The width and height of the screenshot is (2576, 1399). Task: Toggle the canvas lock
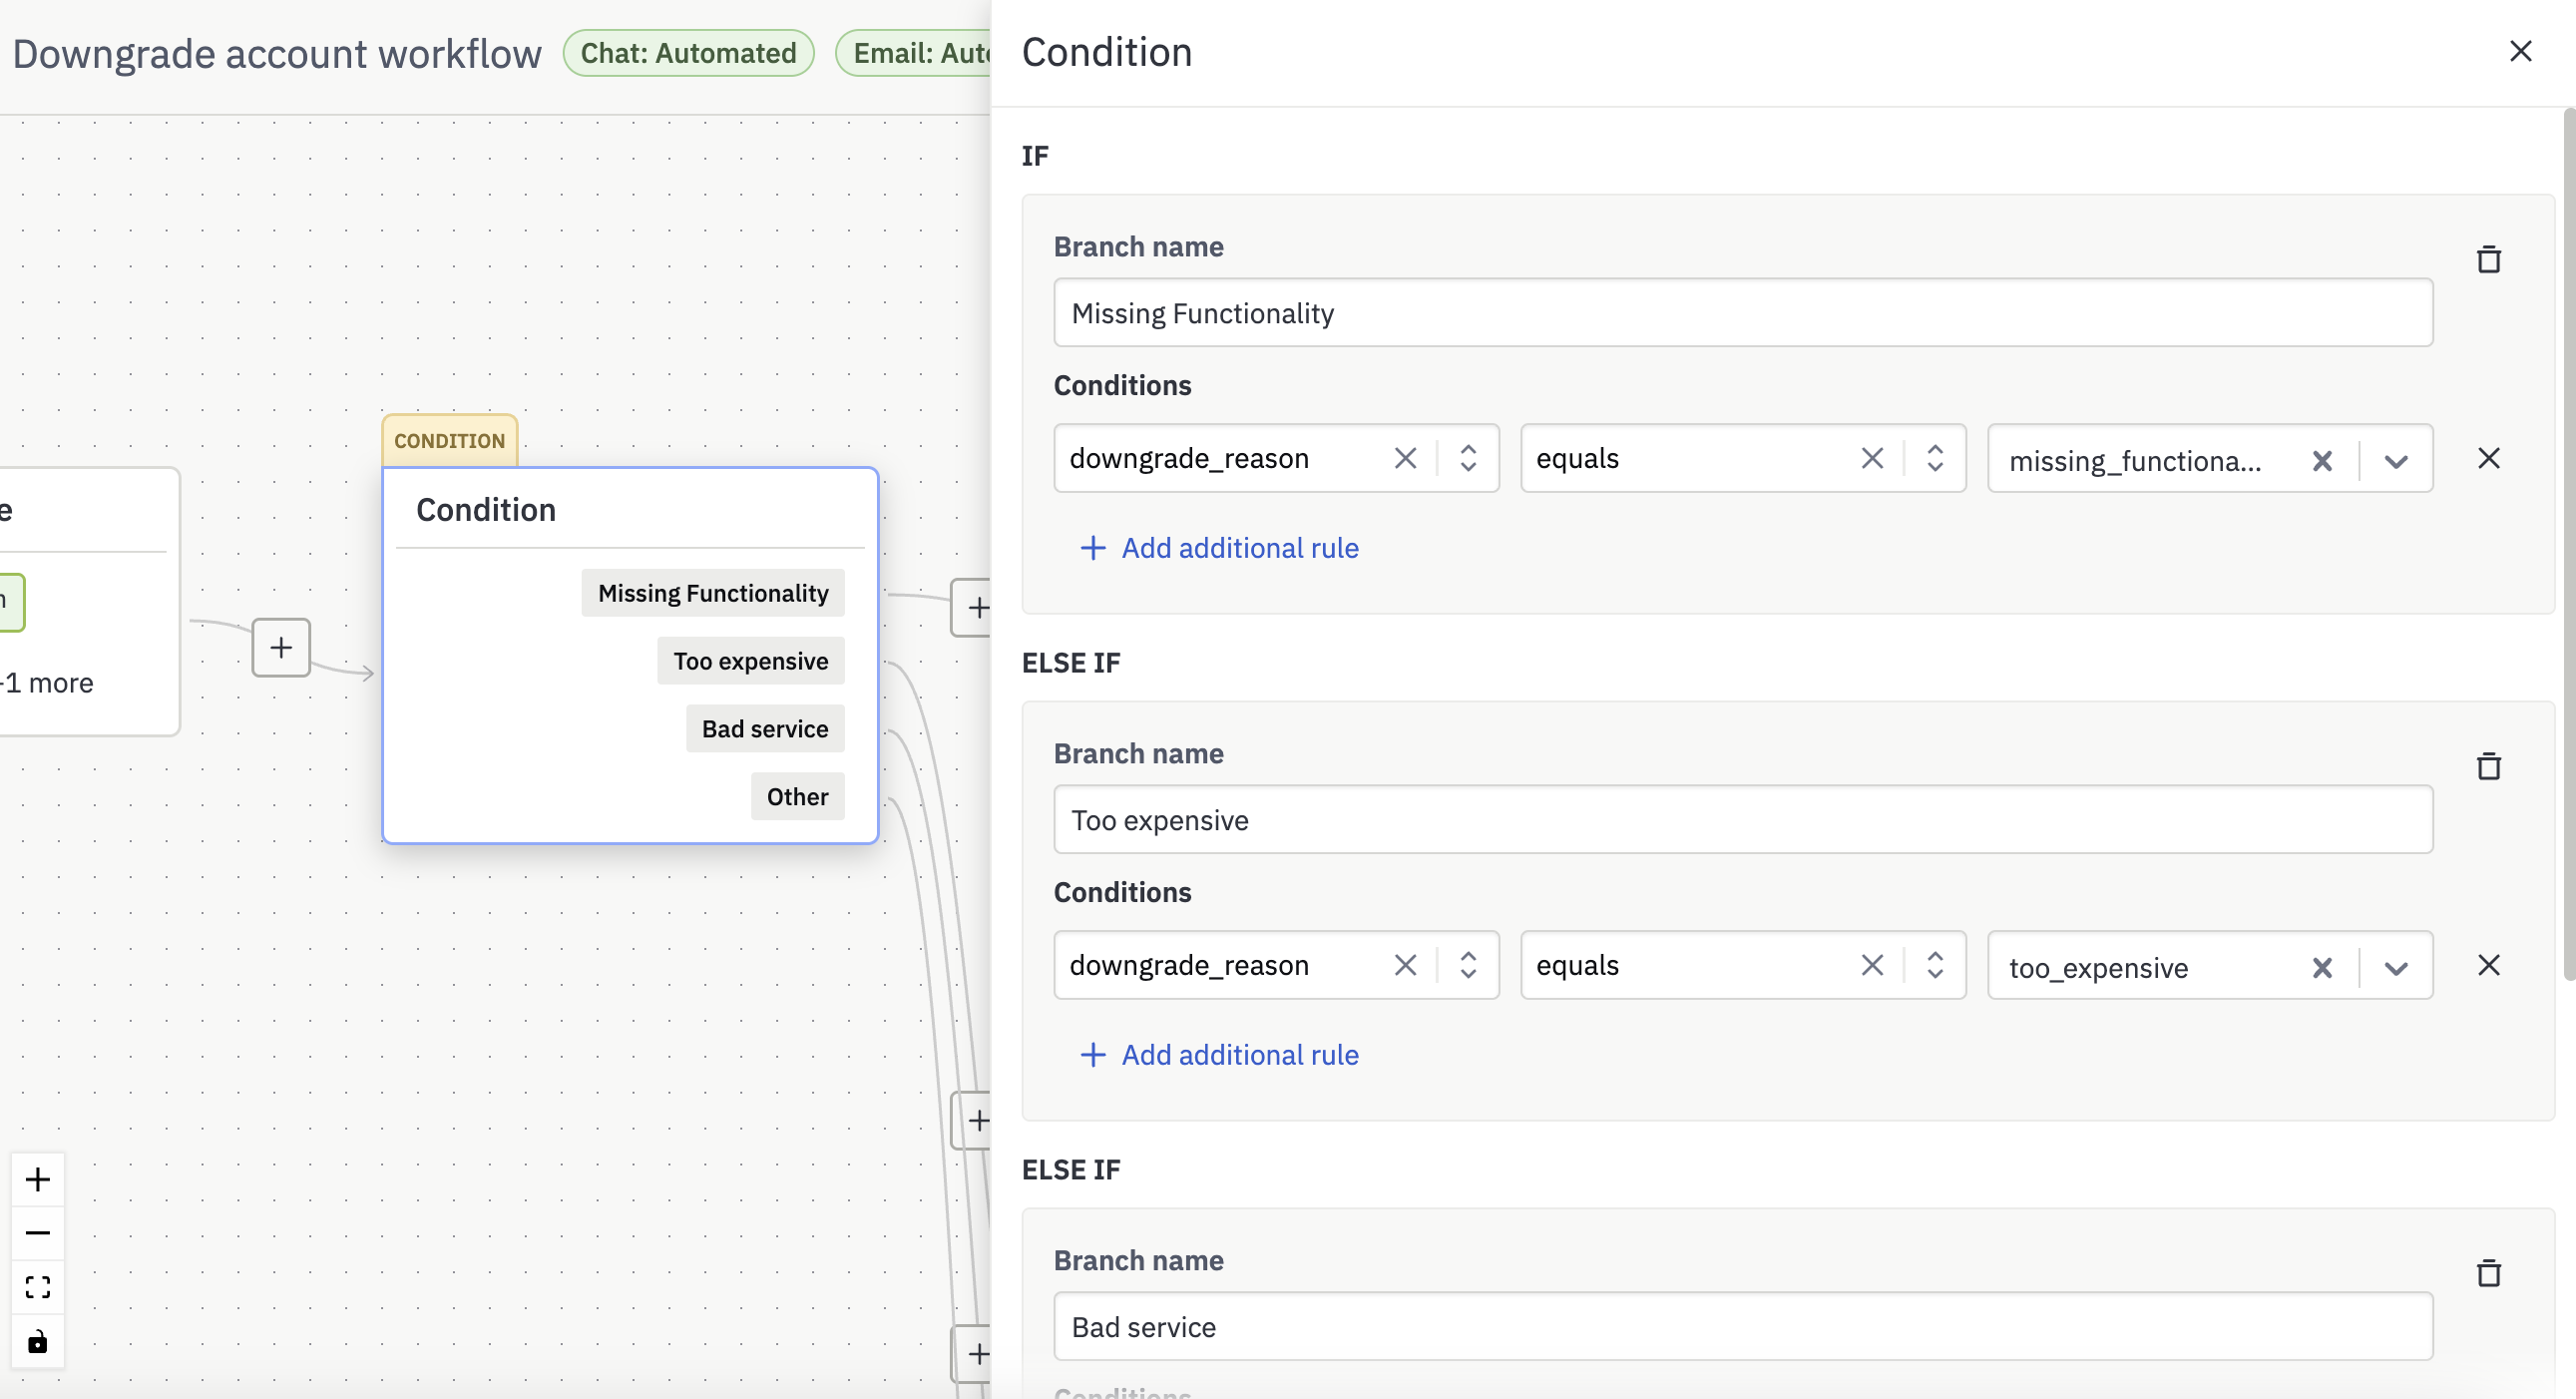pyautogui.click(x=38, y=1341)
